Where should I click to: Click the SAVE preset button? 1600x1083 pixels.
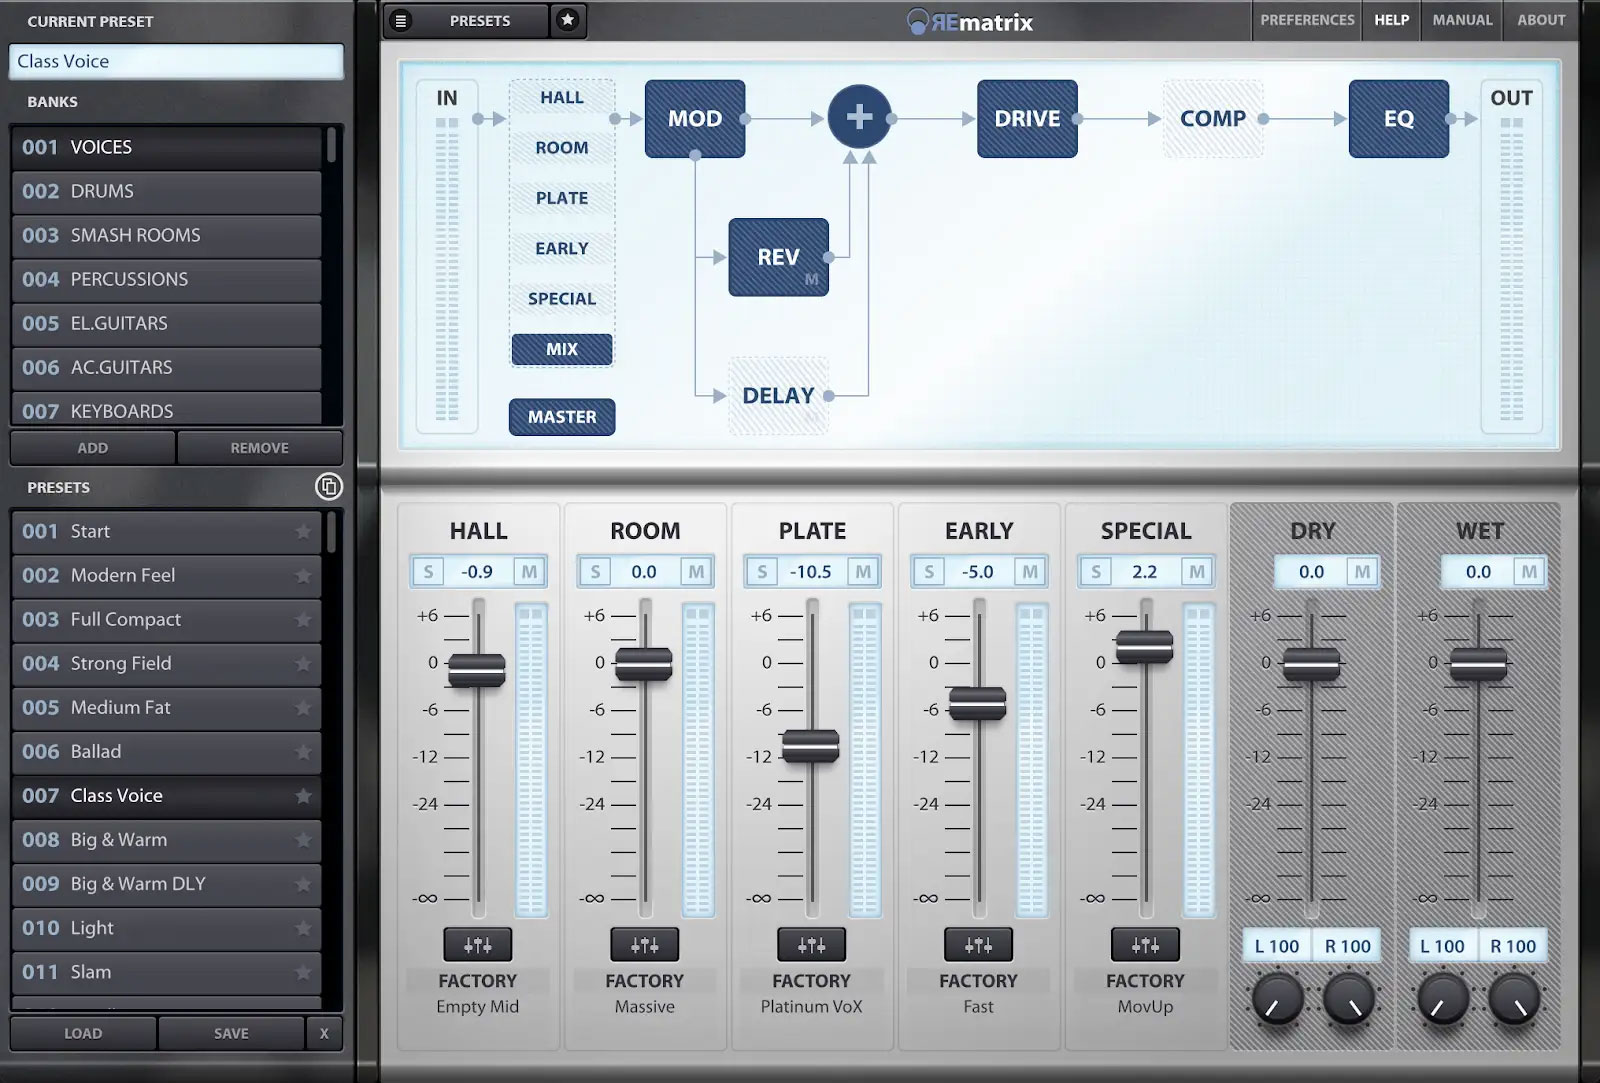point(231,1034)
